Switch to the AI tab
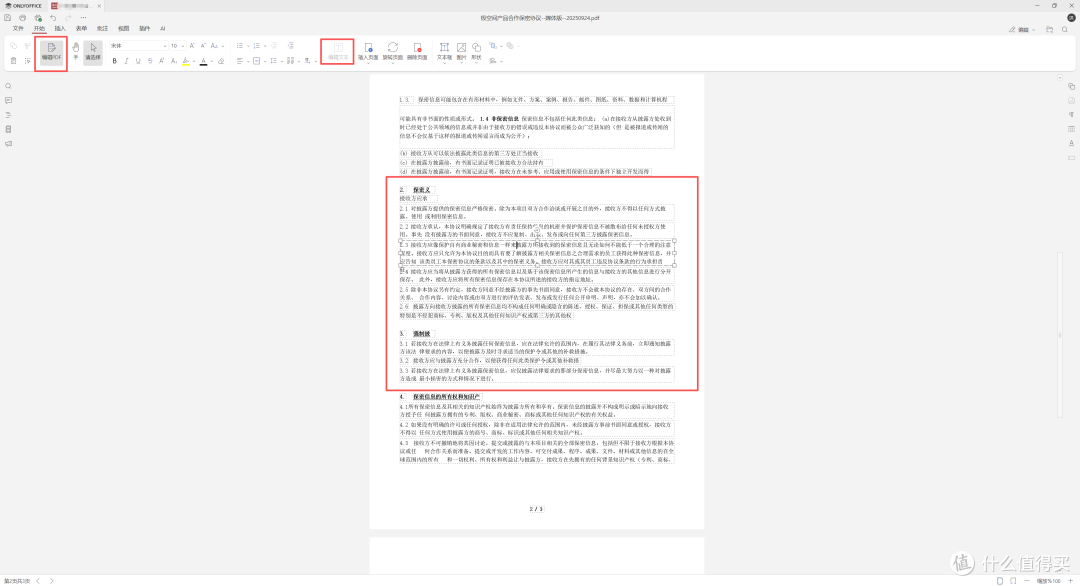This screenshot has width=1080, height=586. (x=163, y=29)
